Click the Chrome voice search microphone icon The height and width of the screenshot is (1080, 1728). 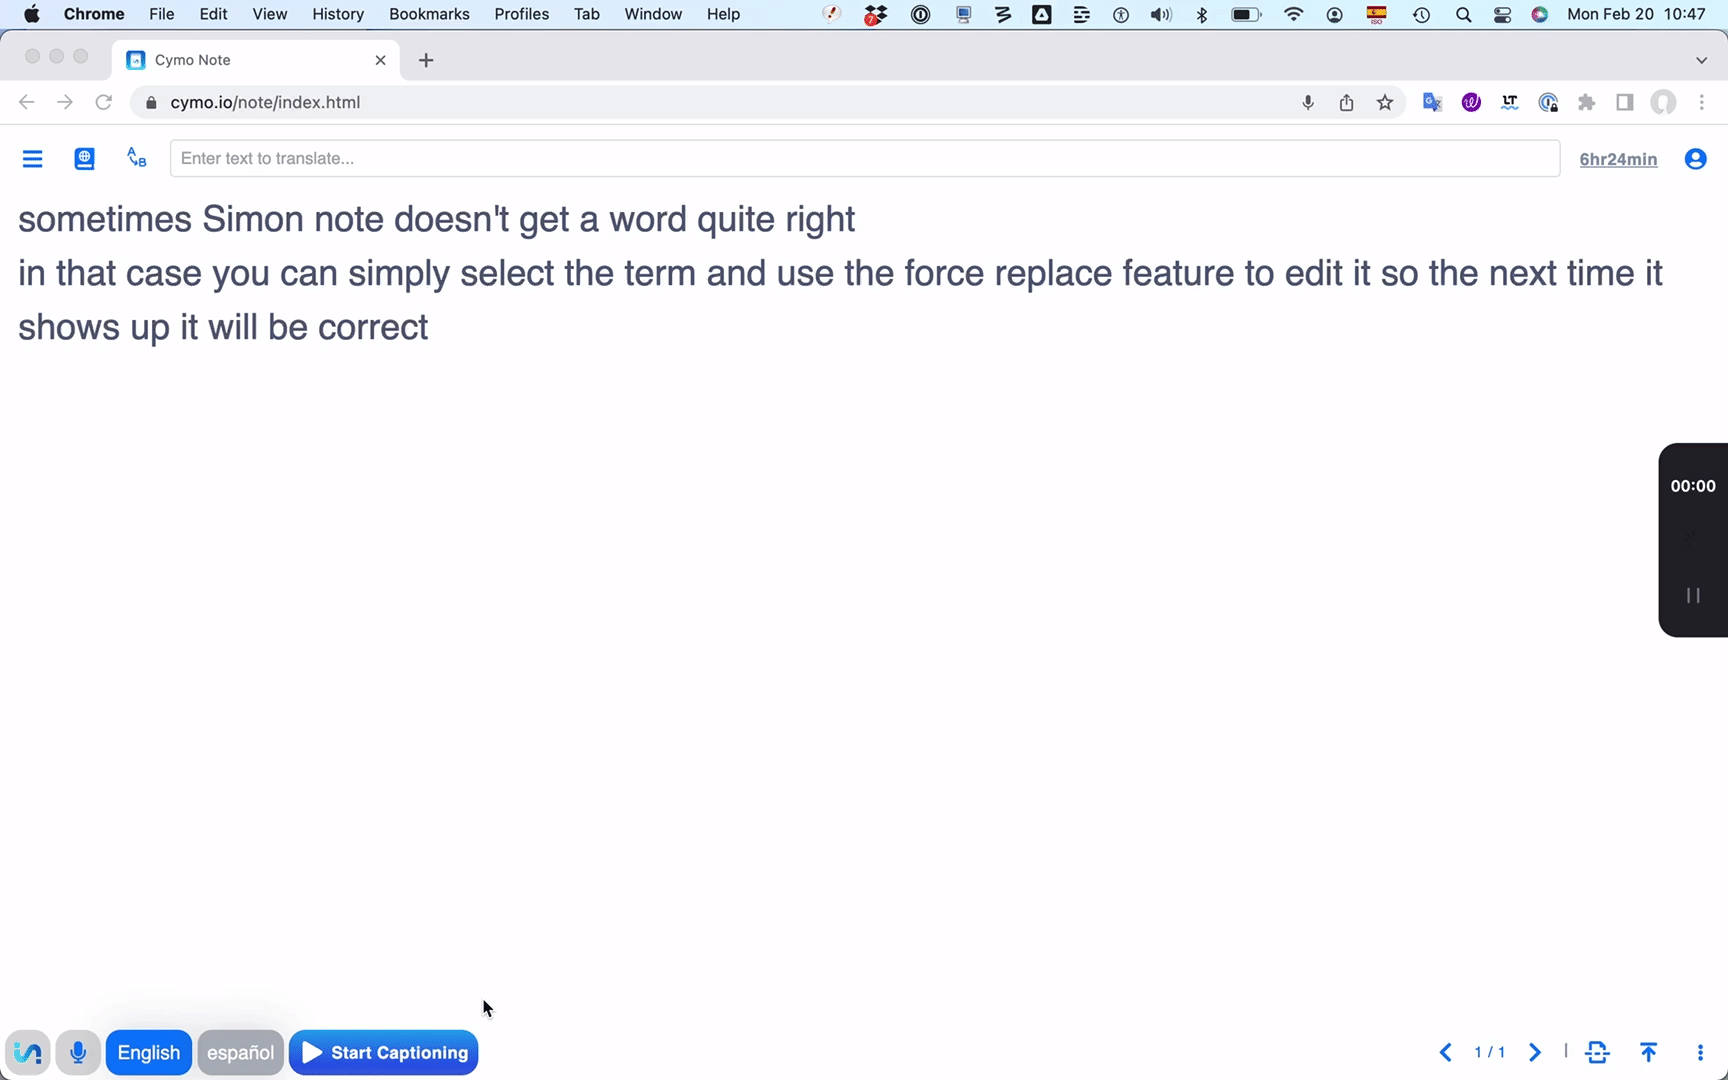pos(1308,102)
